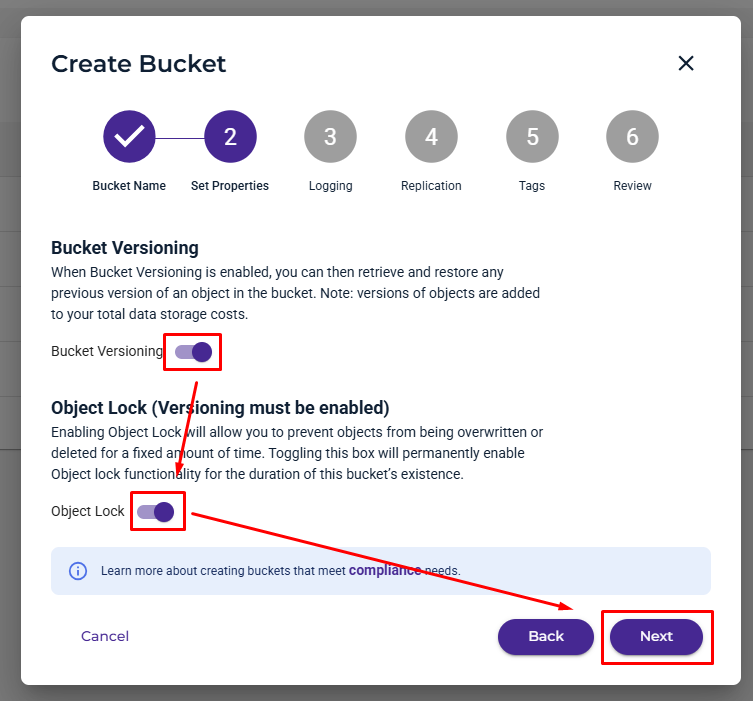Select step 2 Set Properties circle
This screenshot has width=753, height=701.
coord(231,137)
